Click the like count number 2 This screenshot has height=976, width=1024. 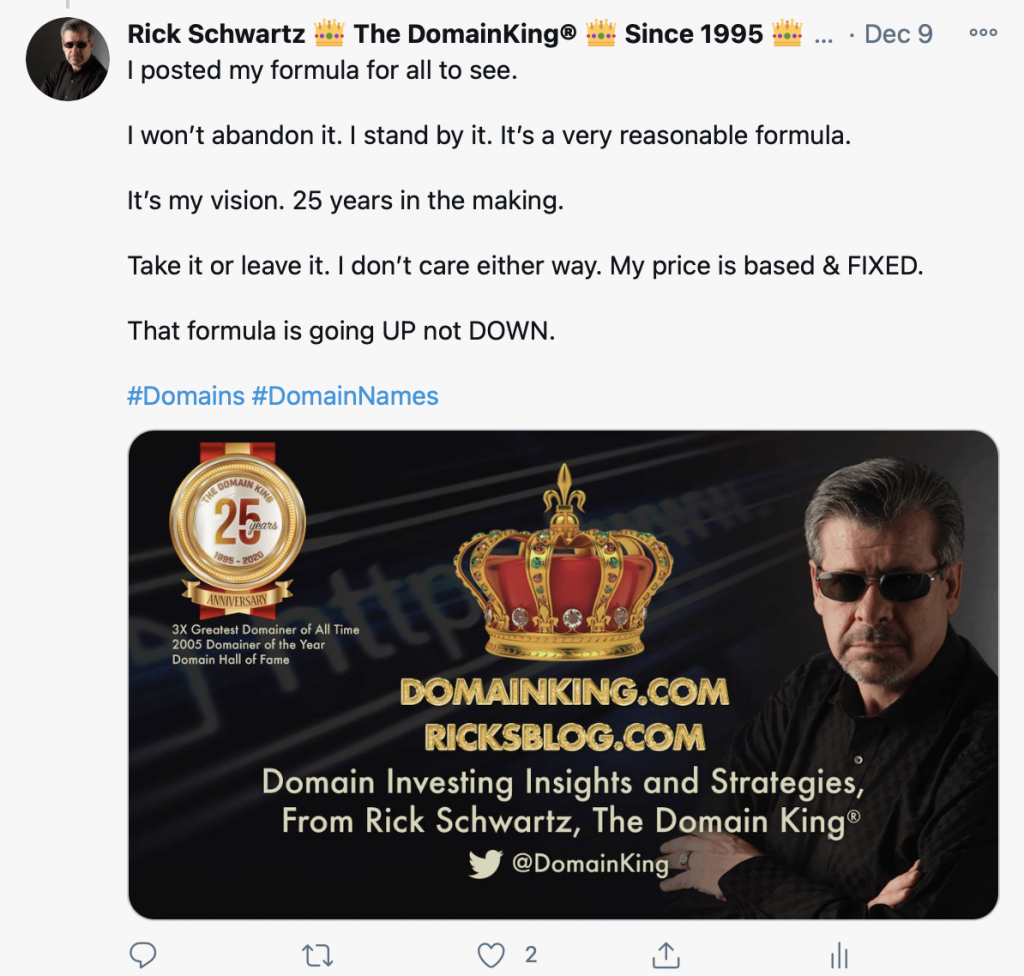coord(531,954)
